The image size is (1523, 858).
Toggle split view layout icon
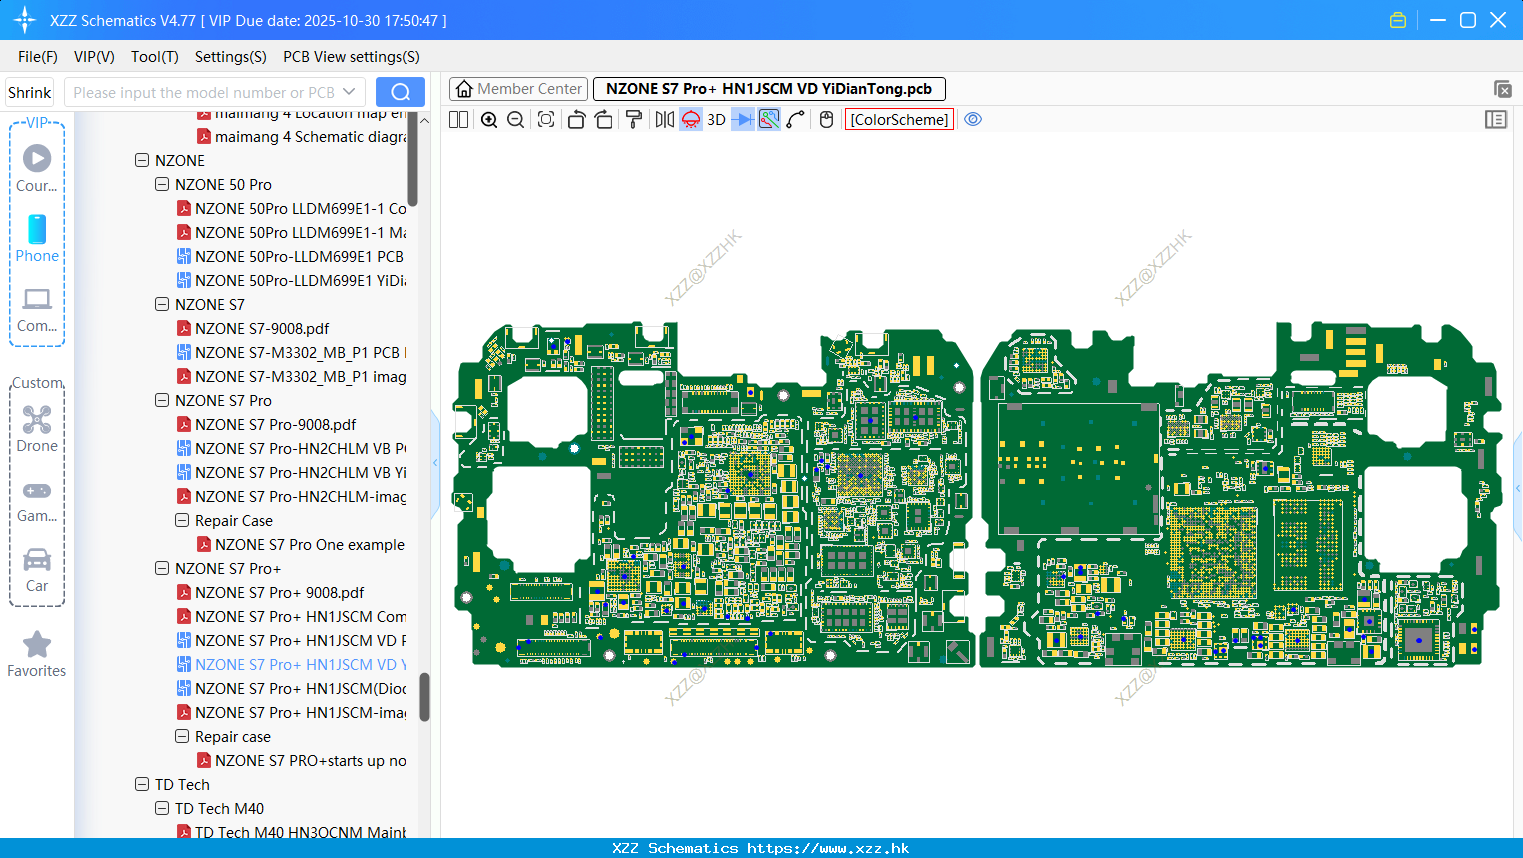pyautogui.click(x=458, y=119)
